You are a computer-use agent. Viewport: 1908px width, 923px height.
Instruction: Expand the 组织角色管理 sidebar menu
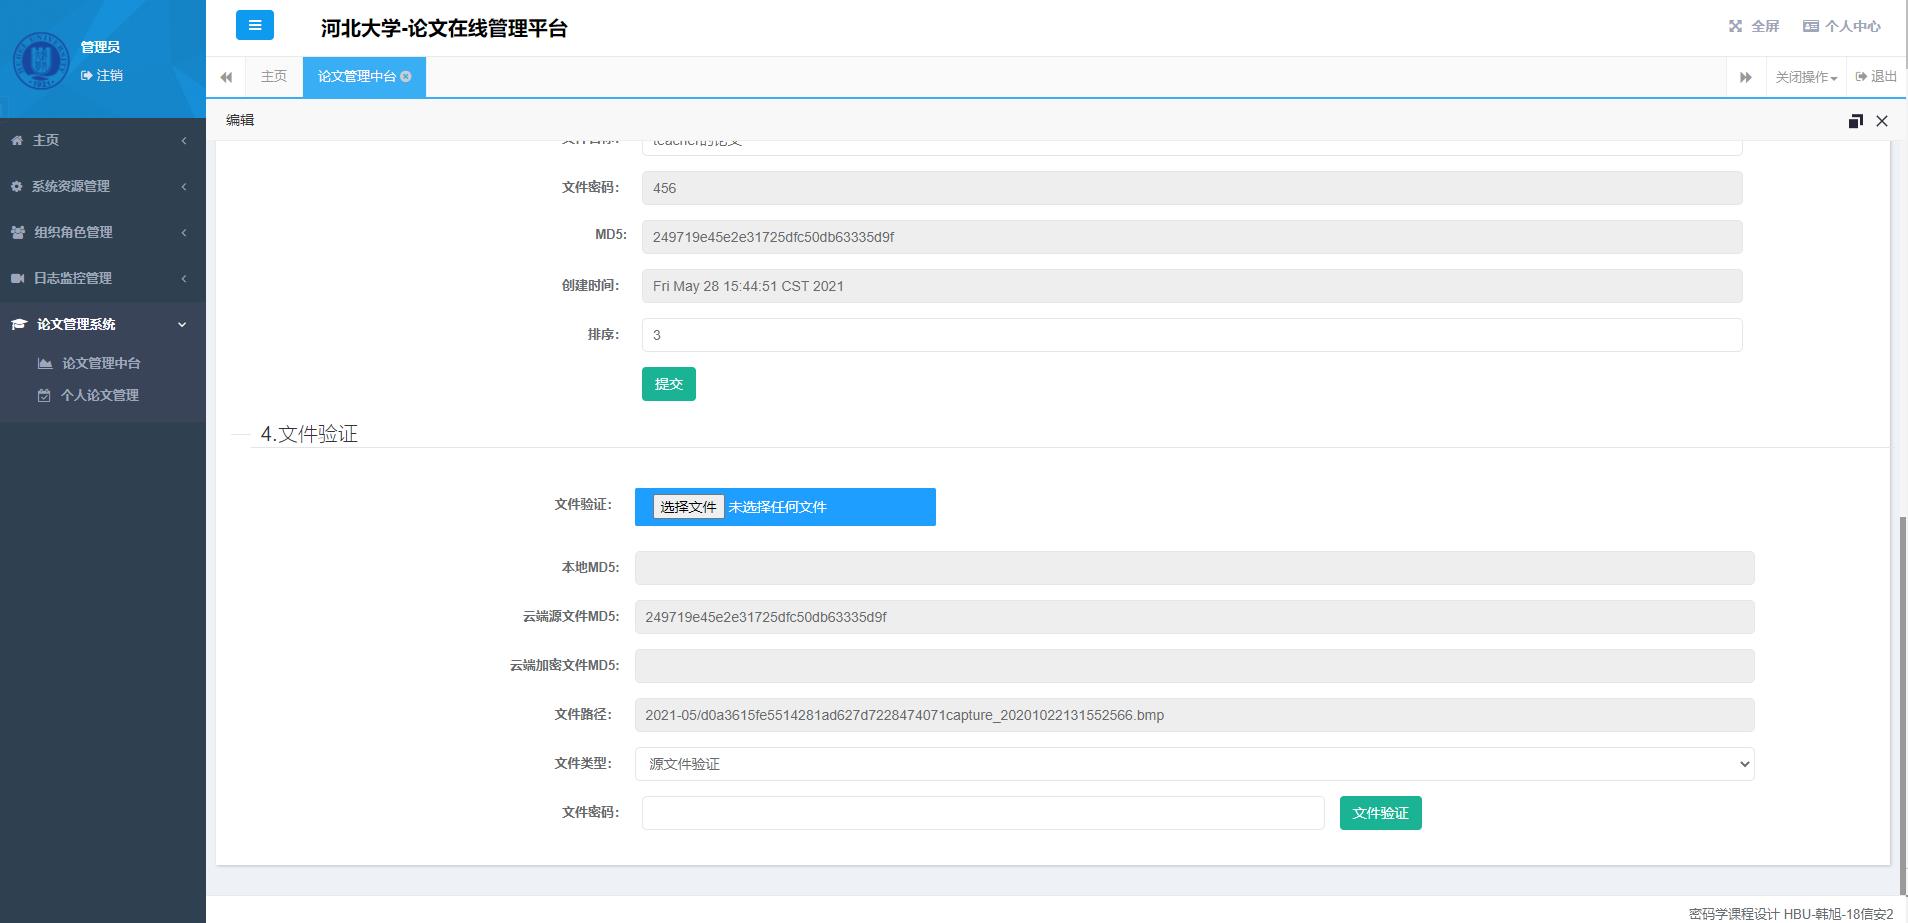pos(103,232)
